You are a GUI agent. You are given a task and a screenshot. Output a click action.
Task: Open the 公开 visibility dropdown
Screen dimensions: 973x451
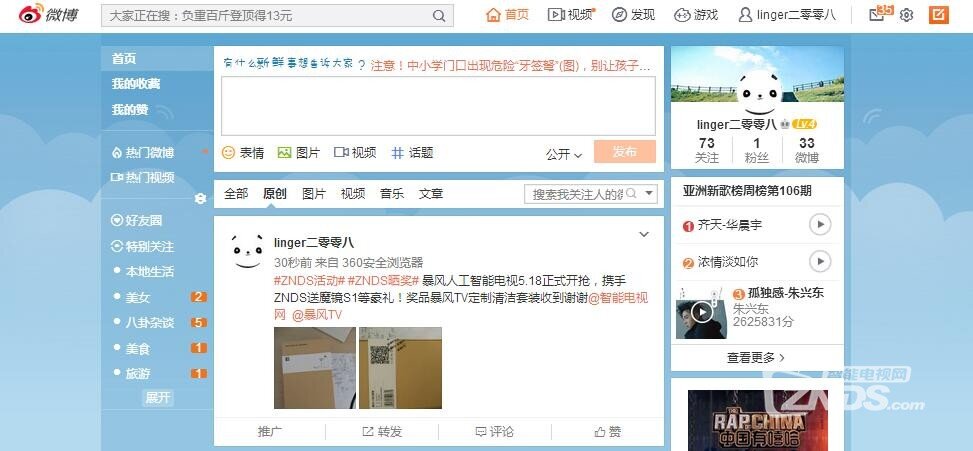click(564, 154)
